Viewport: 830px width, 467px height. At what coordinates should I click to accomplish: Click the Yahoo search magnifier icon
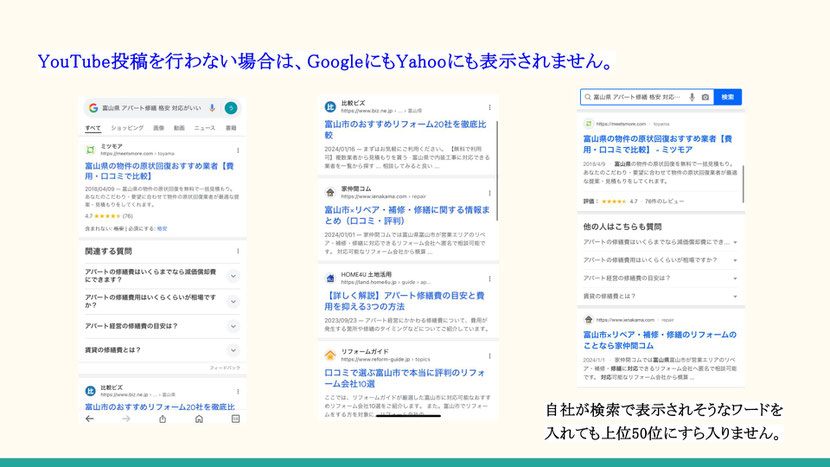[x=588, y=97]
